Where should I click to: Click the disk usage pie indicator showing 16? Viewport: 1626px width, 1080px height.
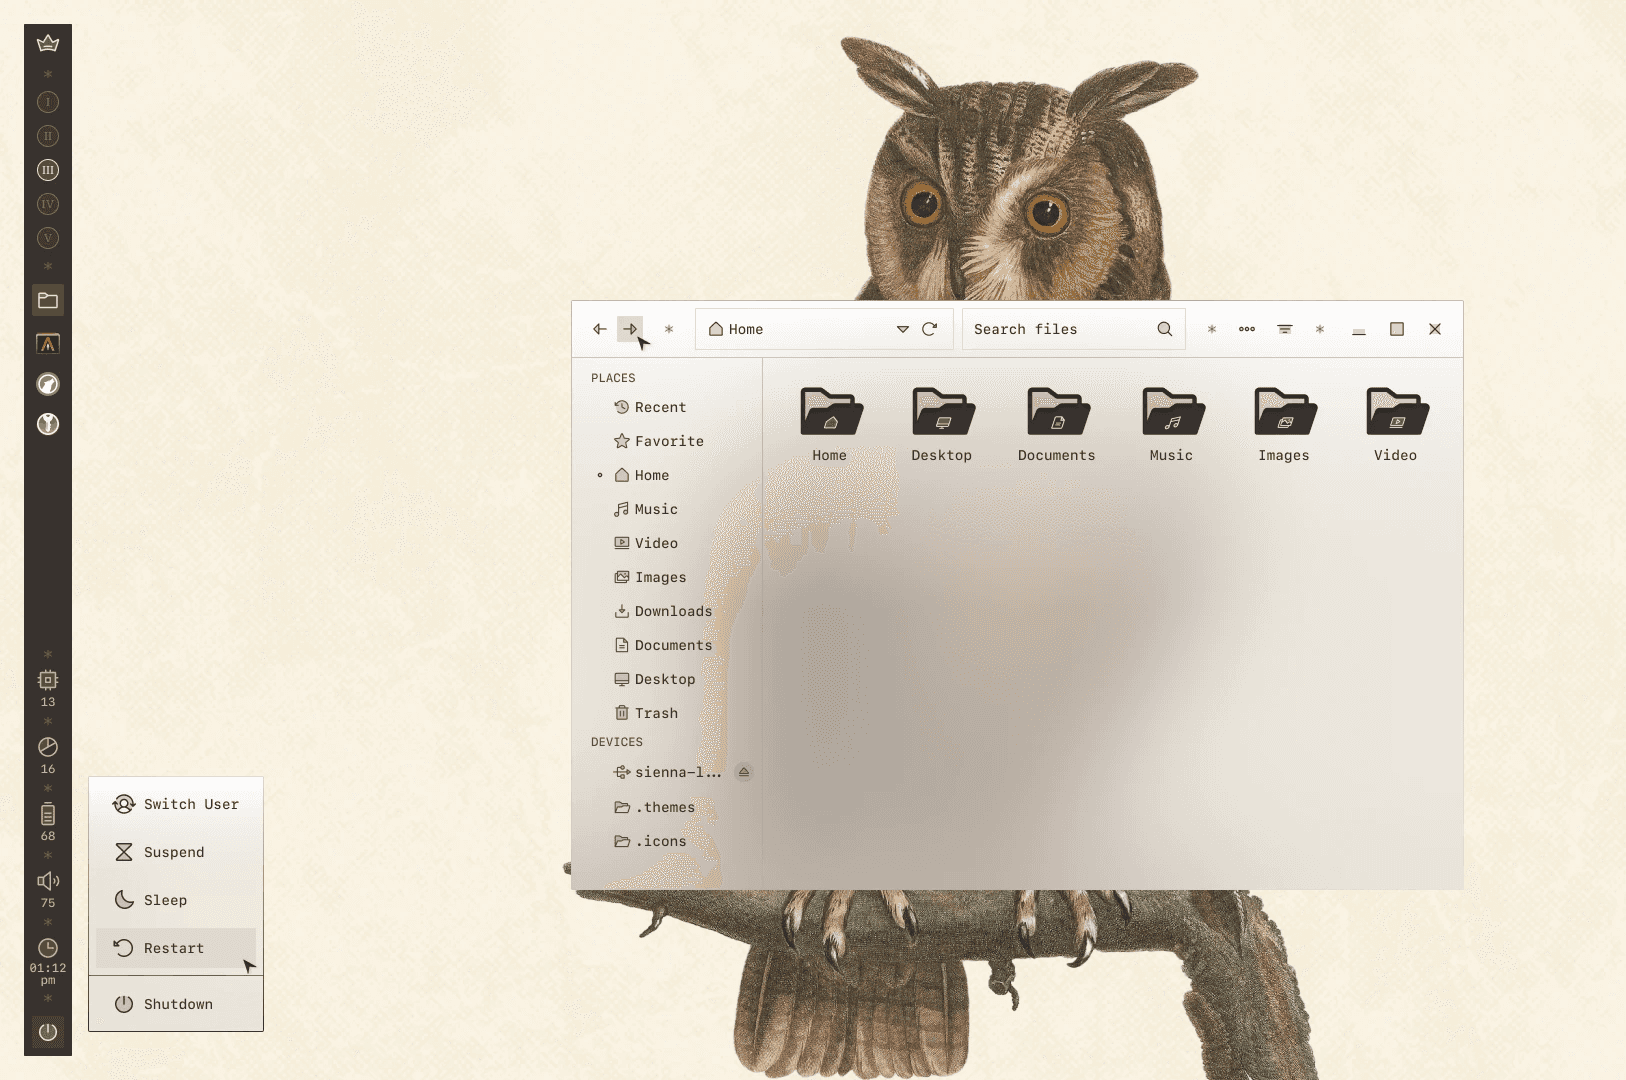pyautogui.click(x=48, y=755)
